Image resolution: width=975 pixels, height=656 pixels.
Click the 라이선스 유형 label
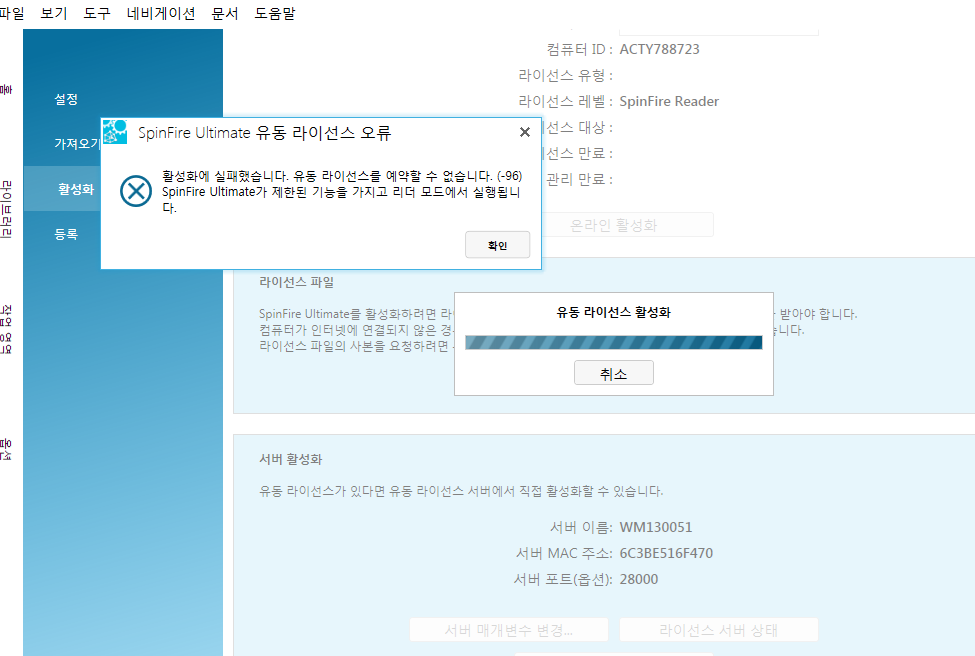click(565, 75)
